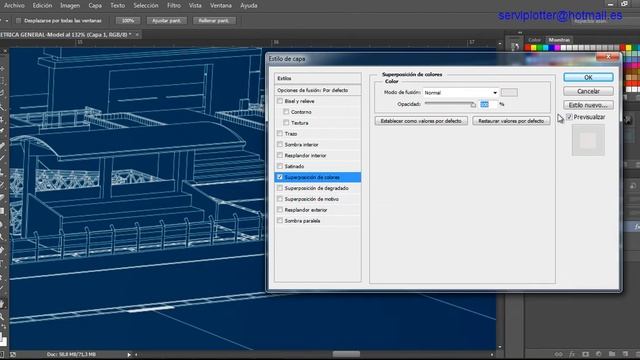640x360 pixels.
Task: Open the Filtro menu
Action: point(174,5)
